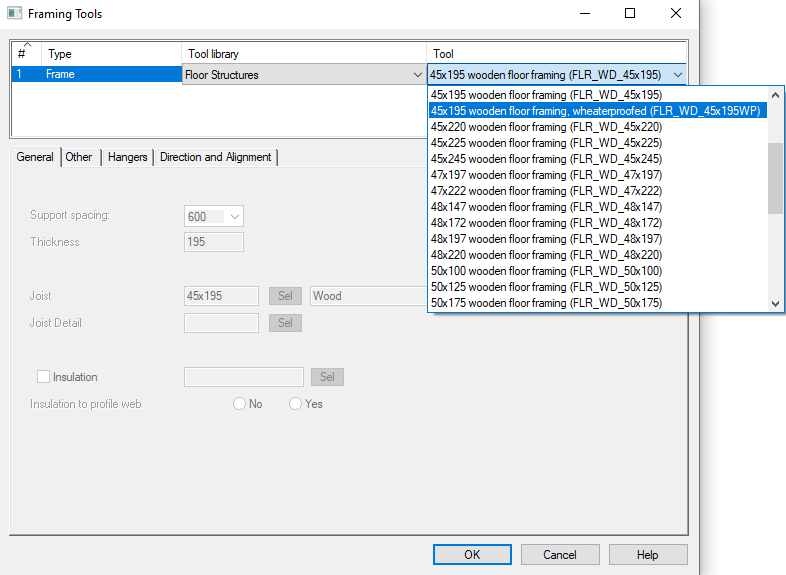Select the No radio button

239,404
